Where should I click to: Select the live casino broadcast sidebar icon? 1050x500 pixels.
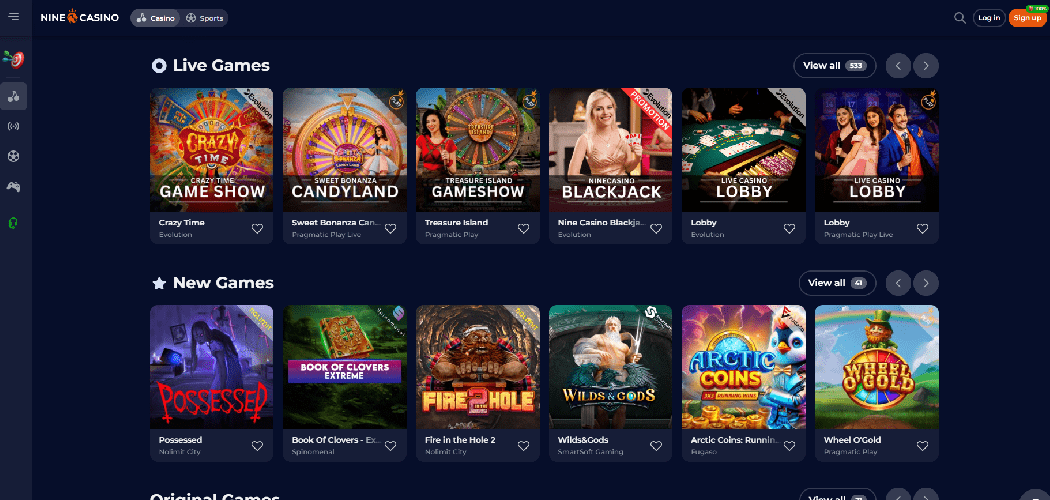[13, 126]
